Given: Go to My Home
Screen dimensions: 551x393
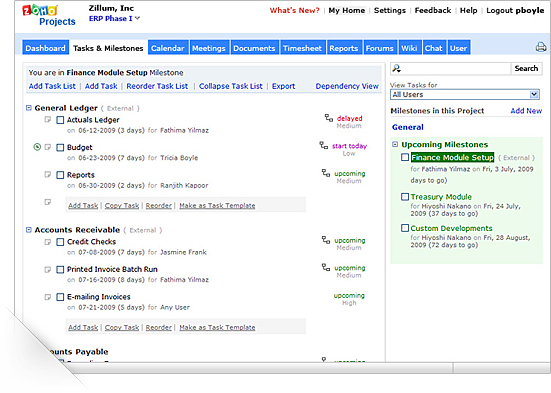Looking at the screenshot, I should [346, 11].
